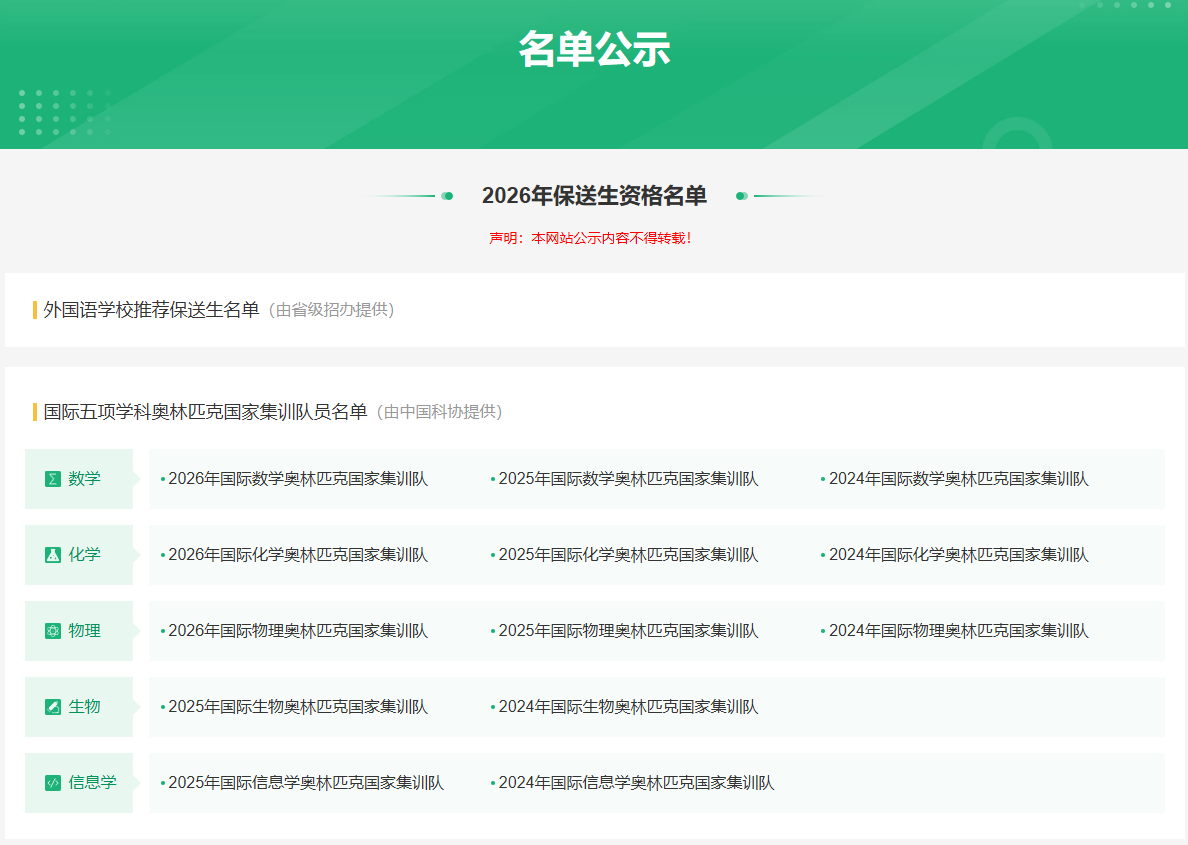This screenshot has width=1188, height=845.
Task: Click the 2026年保送生资格名单 title
Action: [x=594, y=196]
